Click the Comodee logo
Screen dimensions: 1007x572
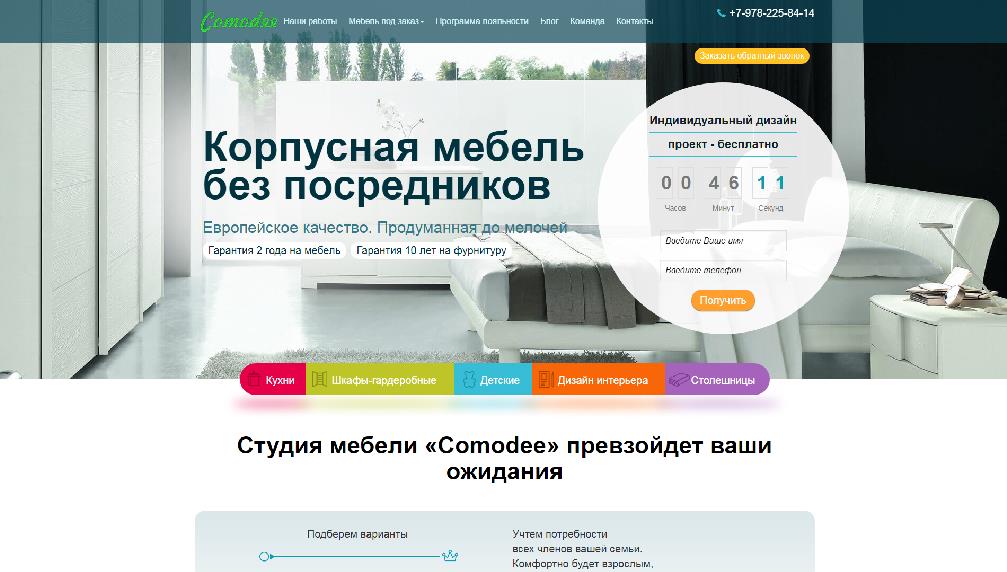238,21
